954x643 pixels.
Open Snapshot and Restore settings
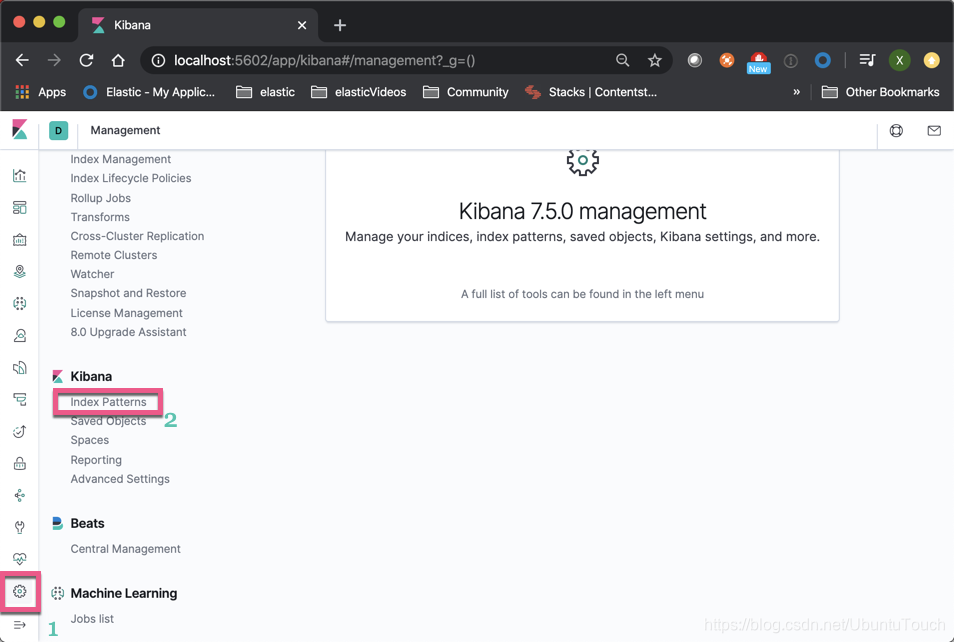point(128,293)
